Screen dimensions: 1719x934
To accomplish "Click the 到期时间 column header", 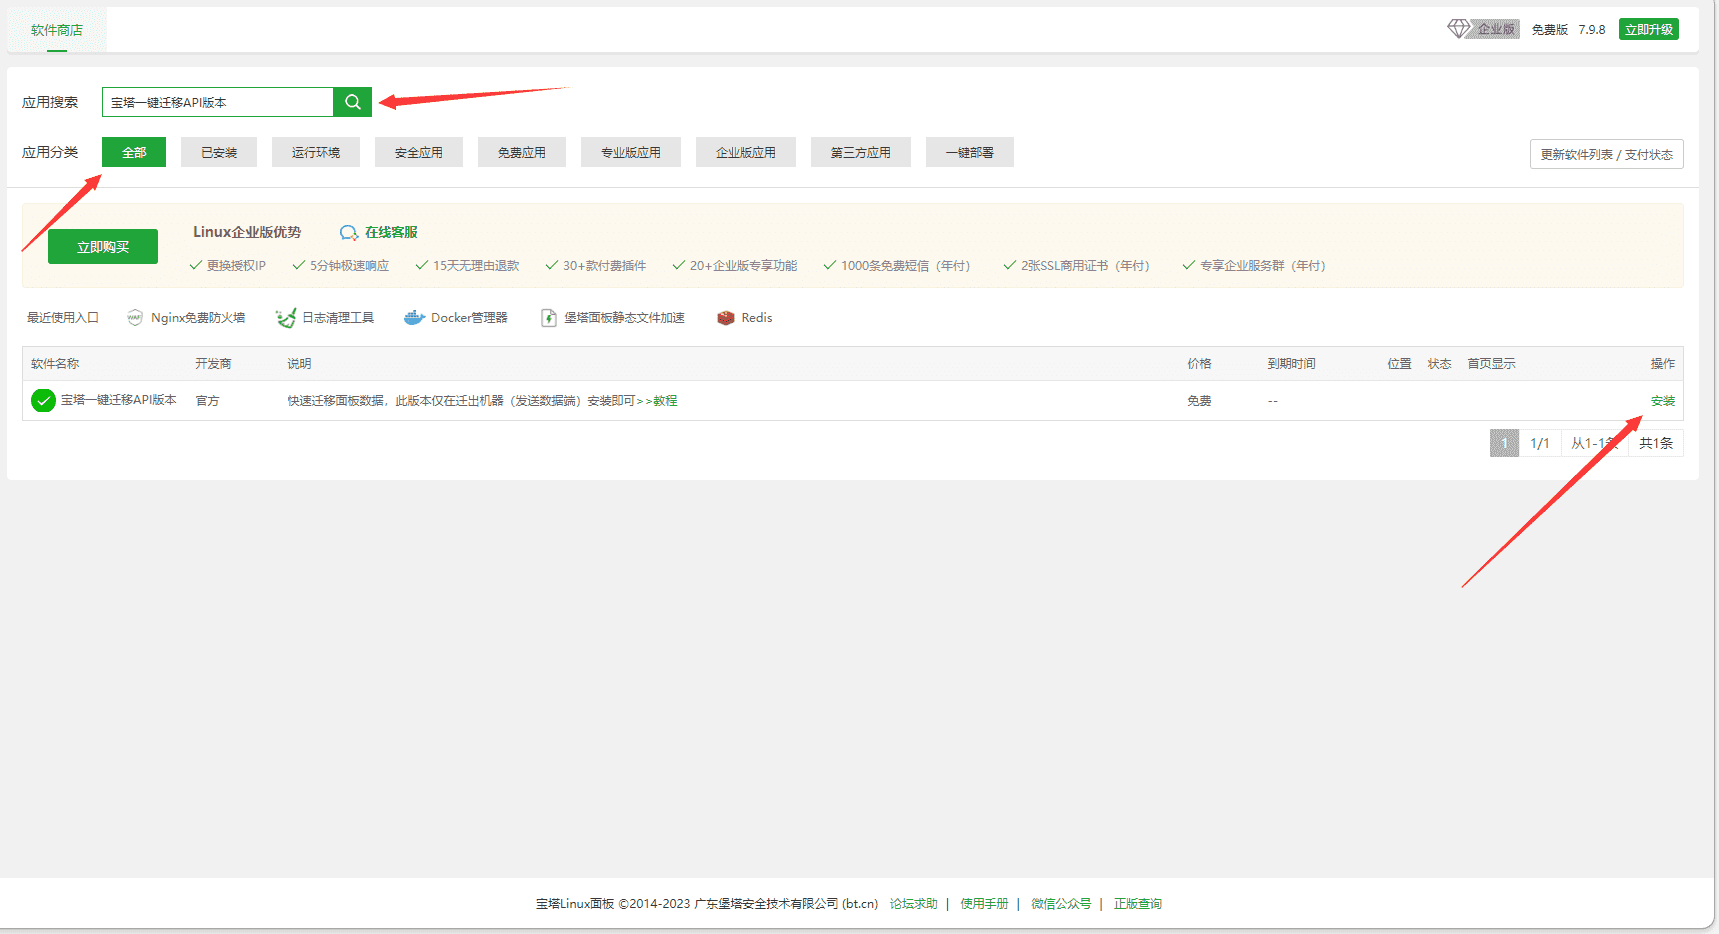I will 1291,364.
